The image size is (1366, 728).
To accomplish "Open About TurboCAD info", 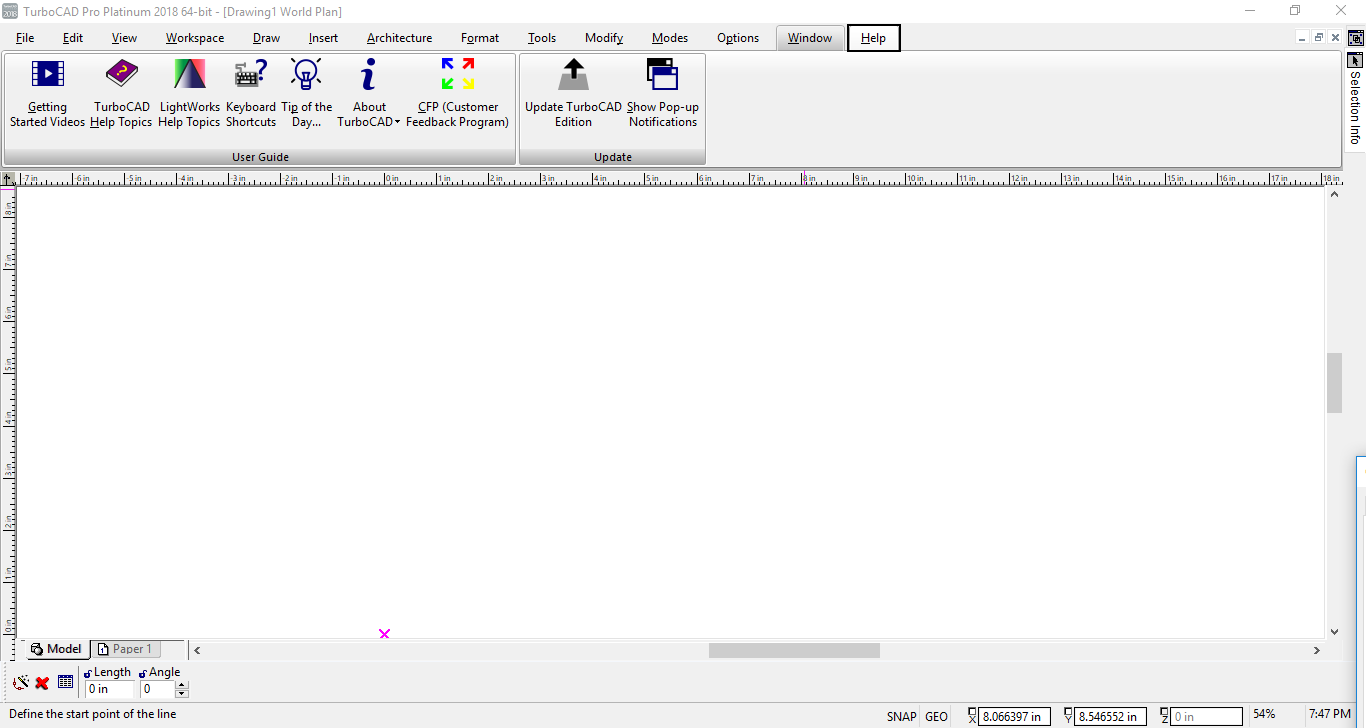I will 368,93.
